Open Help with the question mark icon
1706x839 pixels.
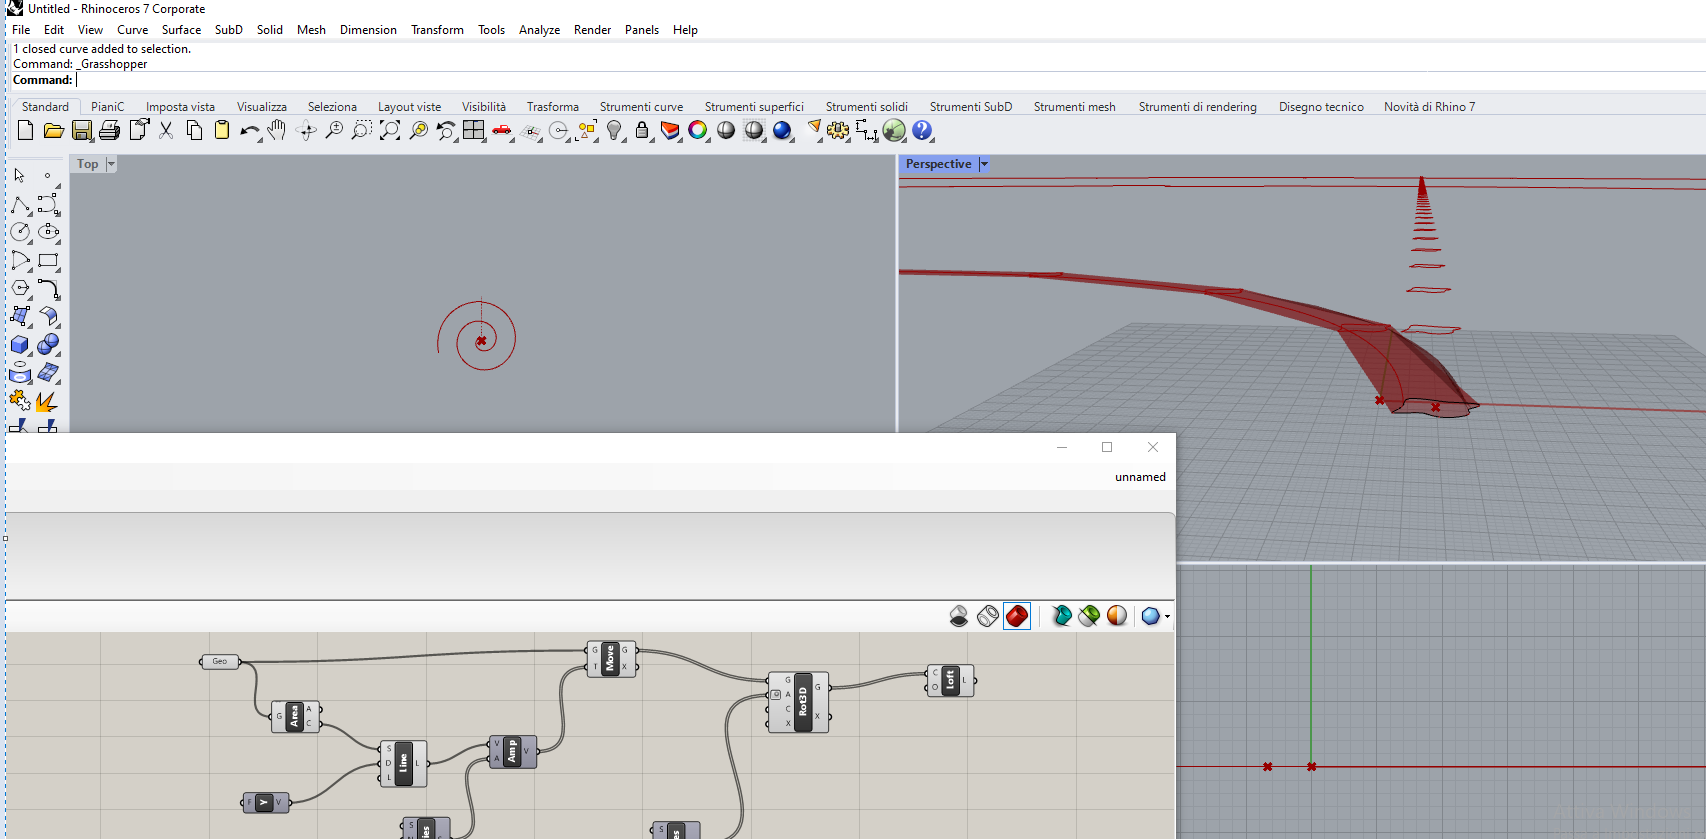[922, 130]
